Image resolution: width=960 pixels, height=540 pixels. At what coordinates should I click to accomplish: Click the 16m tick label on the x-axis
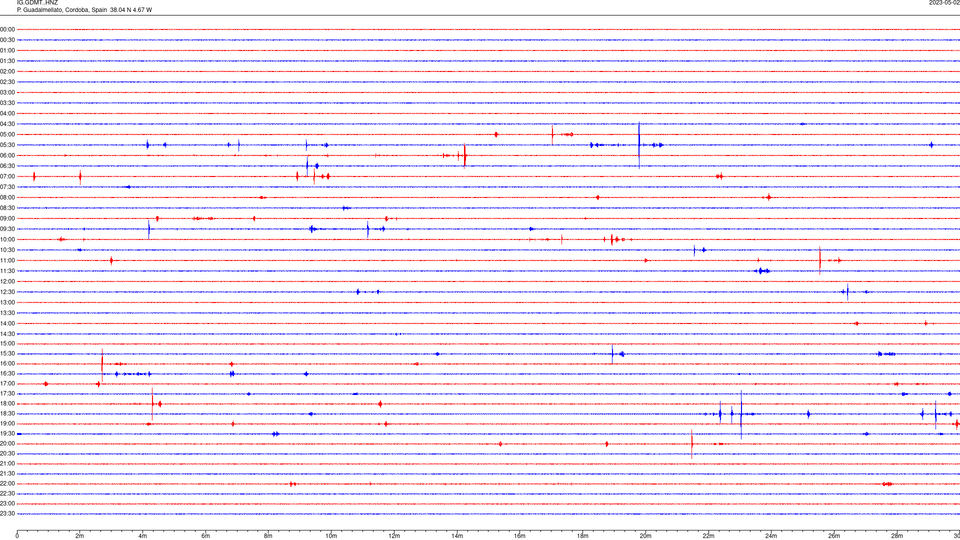[x=520, y=536]
